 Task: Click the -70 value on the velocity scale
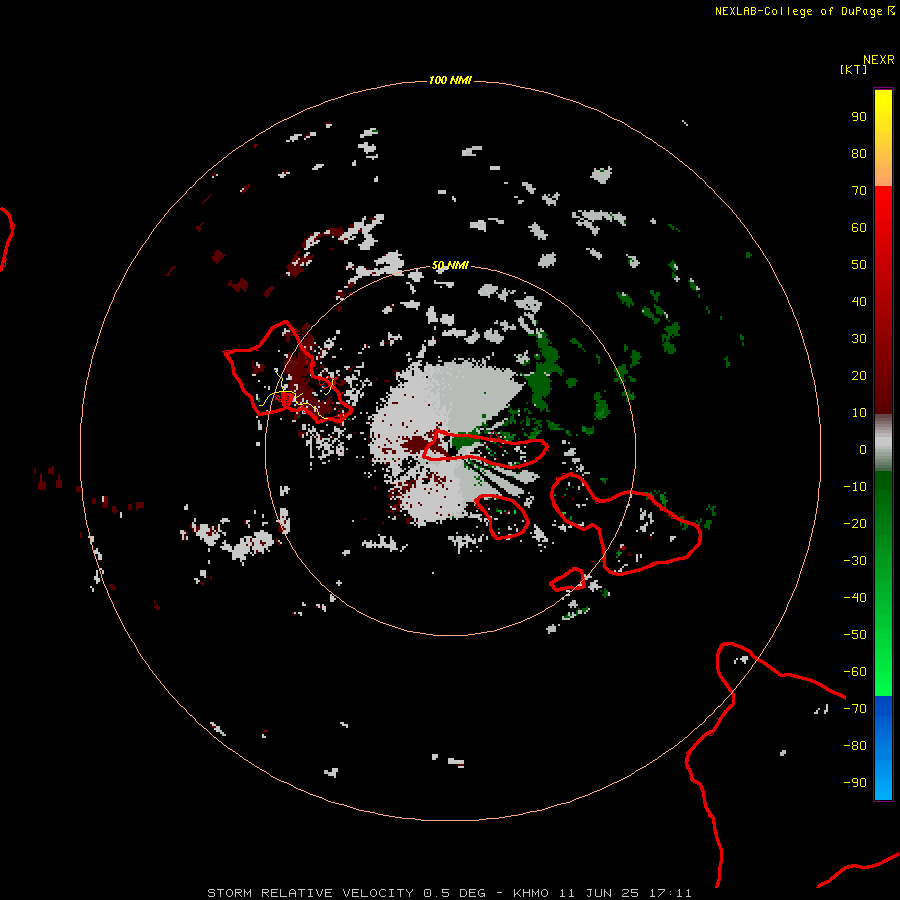coord(855,709)
